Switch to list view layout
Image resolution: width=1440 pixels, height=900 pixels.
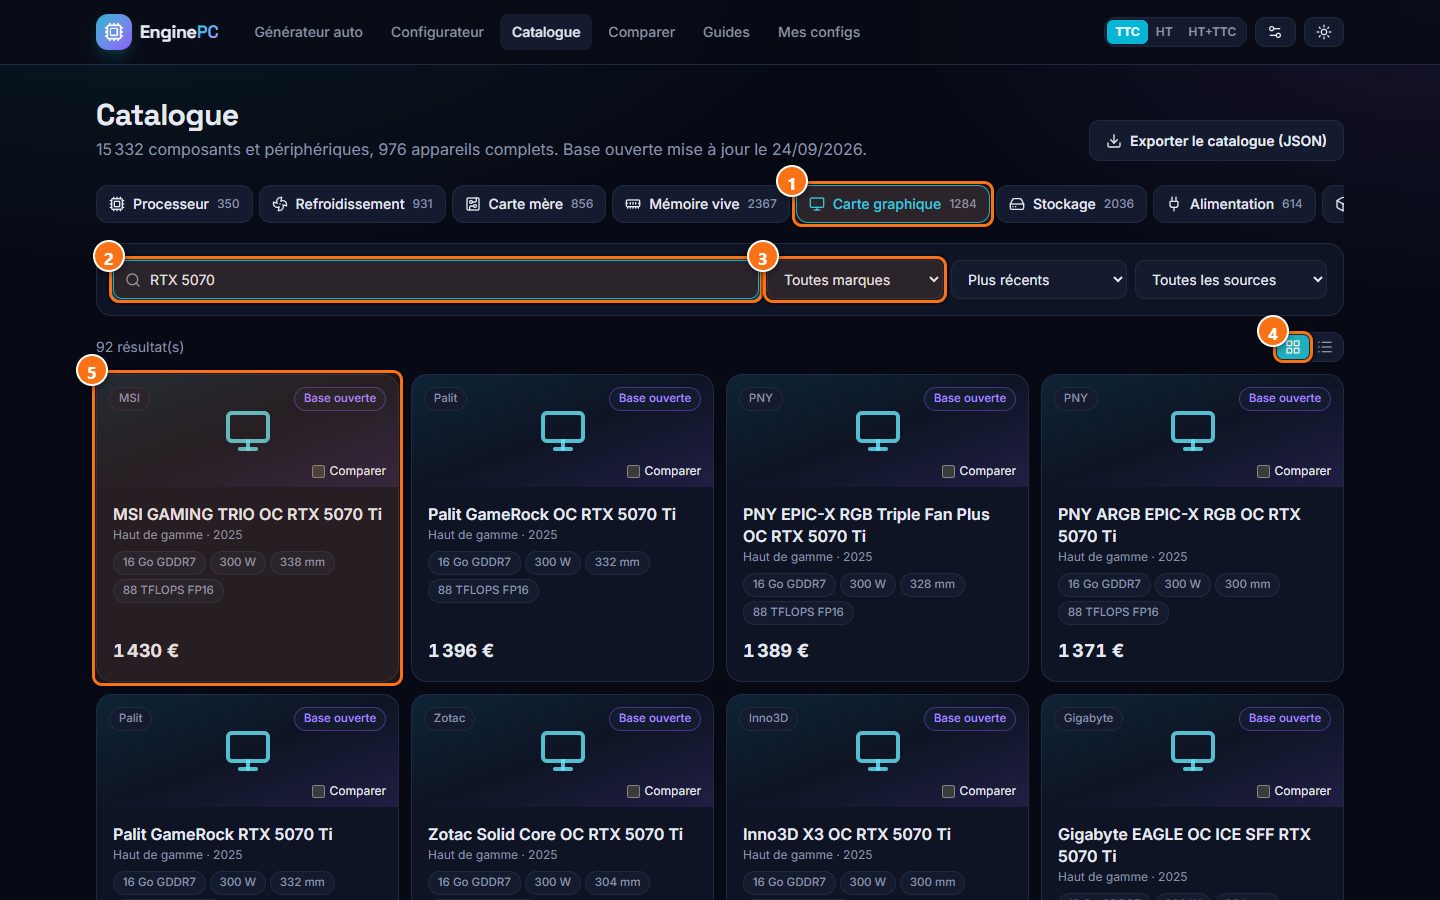tap(1325, 347)
